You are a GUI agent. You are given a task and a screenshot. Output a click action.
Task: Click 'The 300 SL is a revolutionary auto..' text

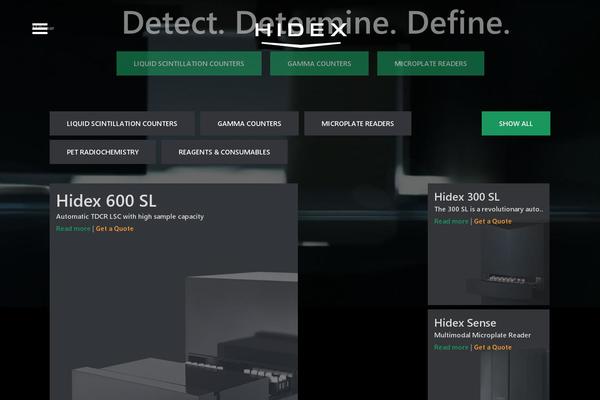(489, 209)
